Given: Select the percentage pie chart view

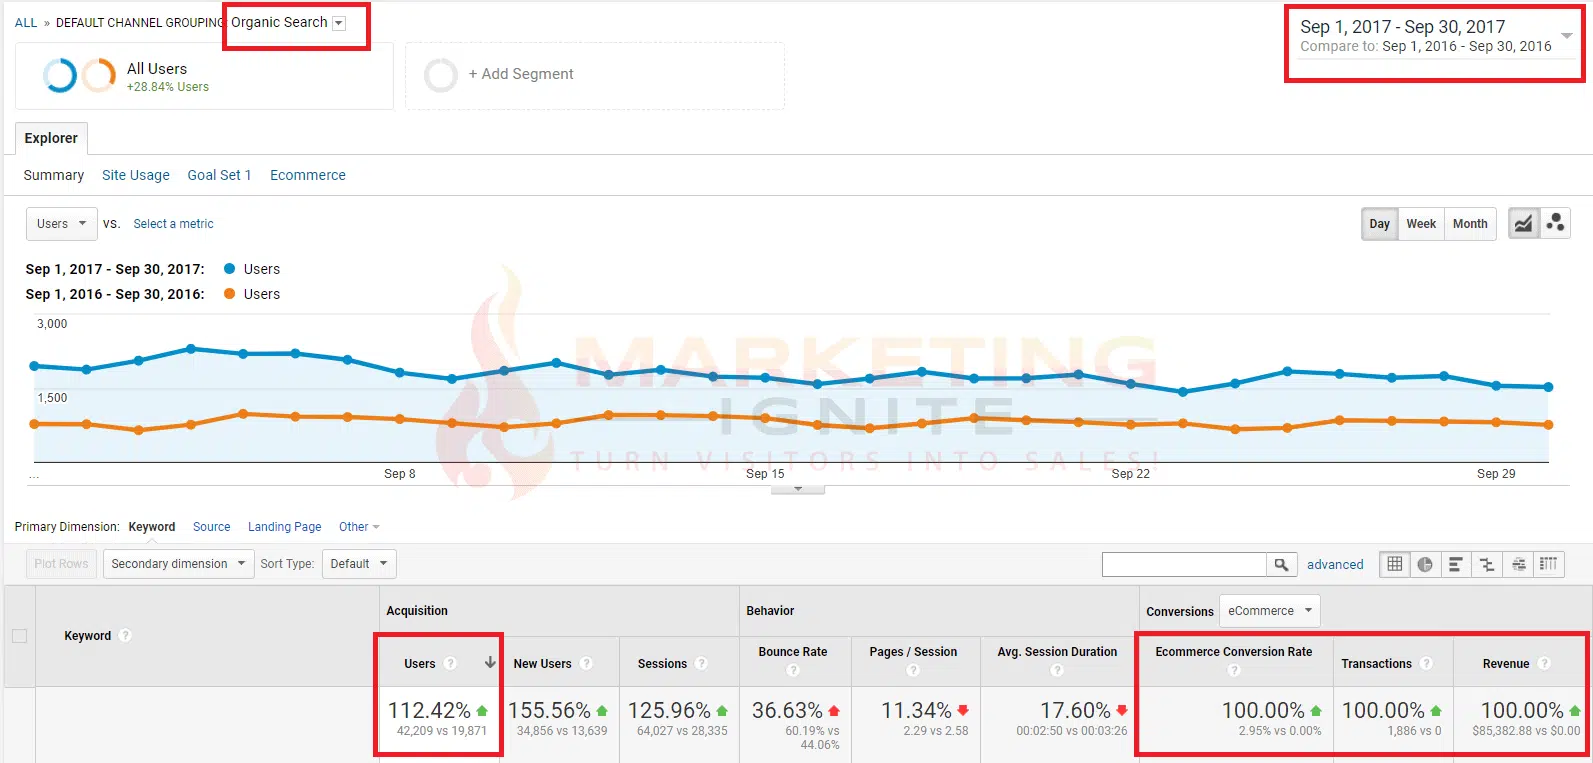Looking at the screenshot, I should pos(1425,564).
